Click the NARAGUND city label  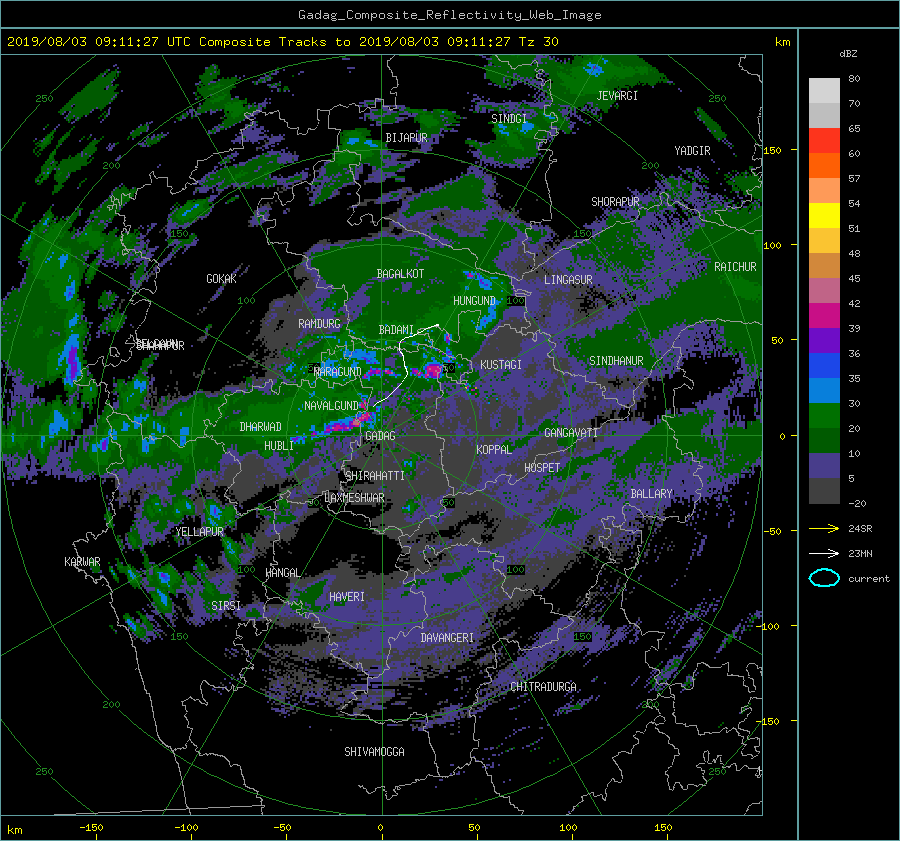pyautogui.click(x=338, y=372)
